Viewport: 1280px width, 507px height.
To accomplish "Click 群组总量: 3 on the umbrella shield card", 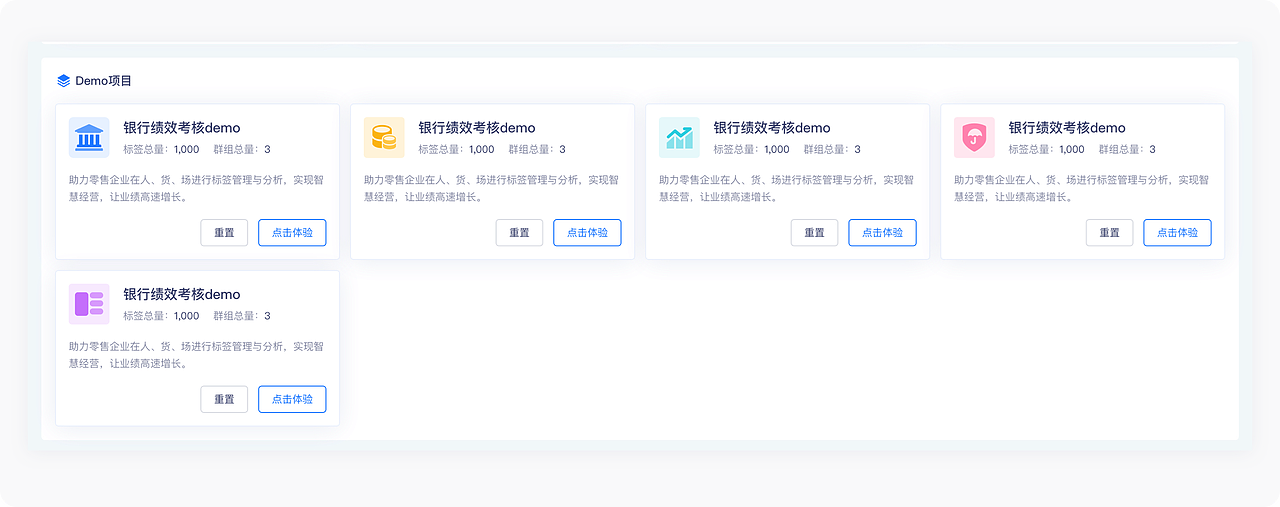I will coord(1127,149).
